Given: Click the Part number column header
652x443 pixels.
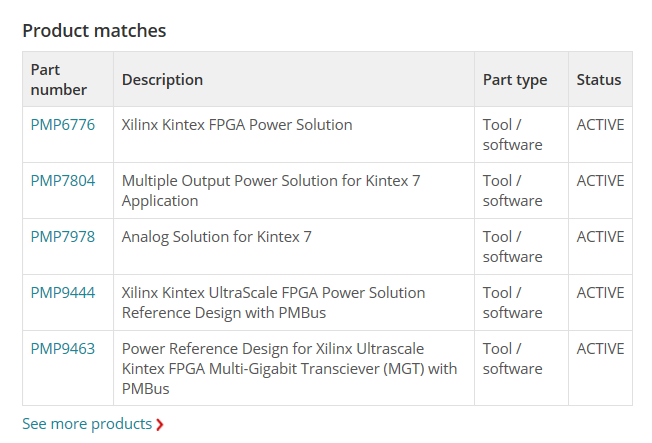Looking at the screenshot, I should click(x=59, y=80).
